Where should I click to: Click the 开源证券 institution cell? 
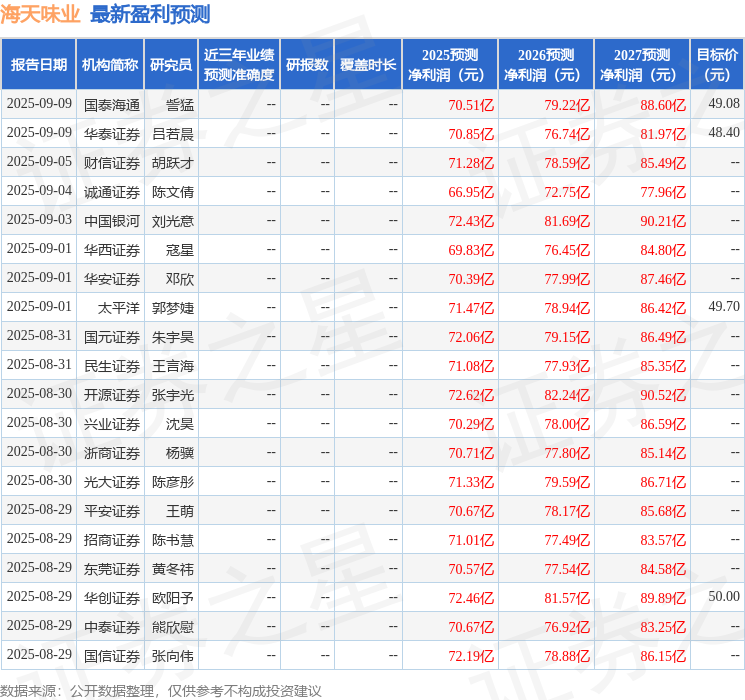[112, 395]
